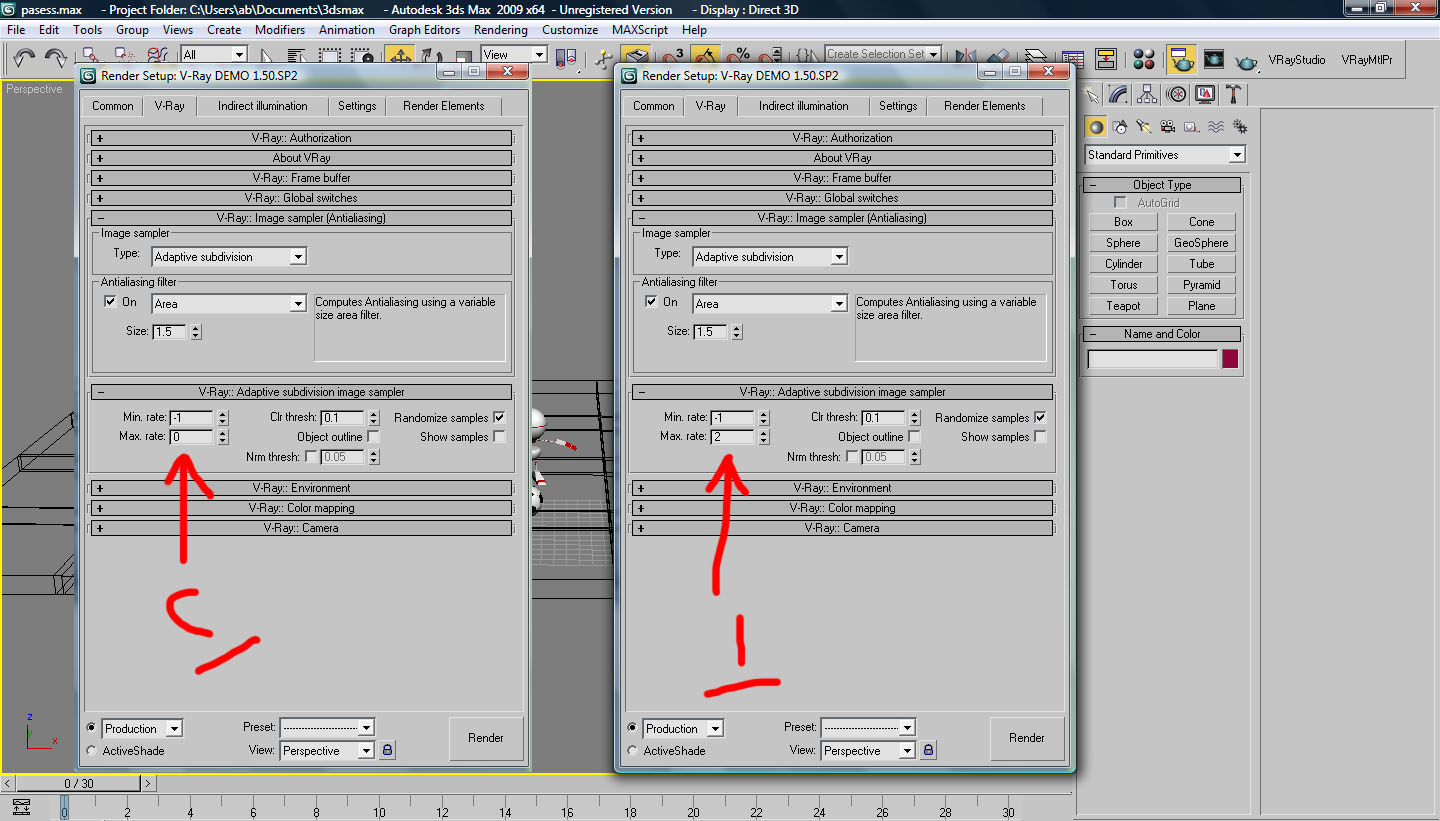Viewport: 1440px width, 821px height.
Task: Switch to Indirect illumination tab in right window
Action: click(803, 106)
